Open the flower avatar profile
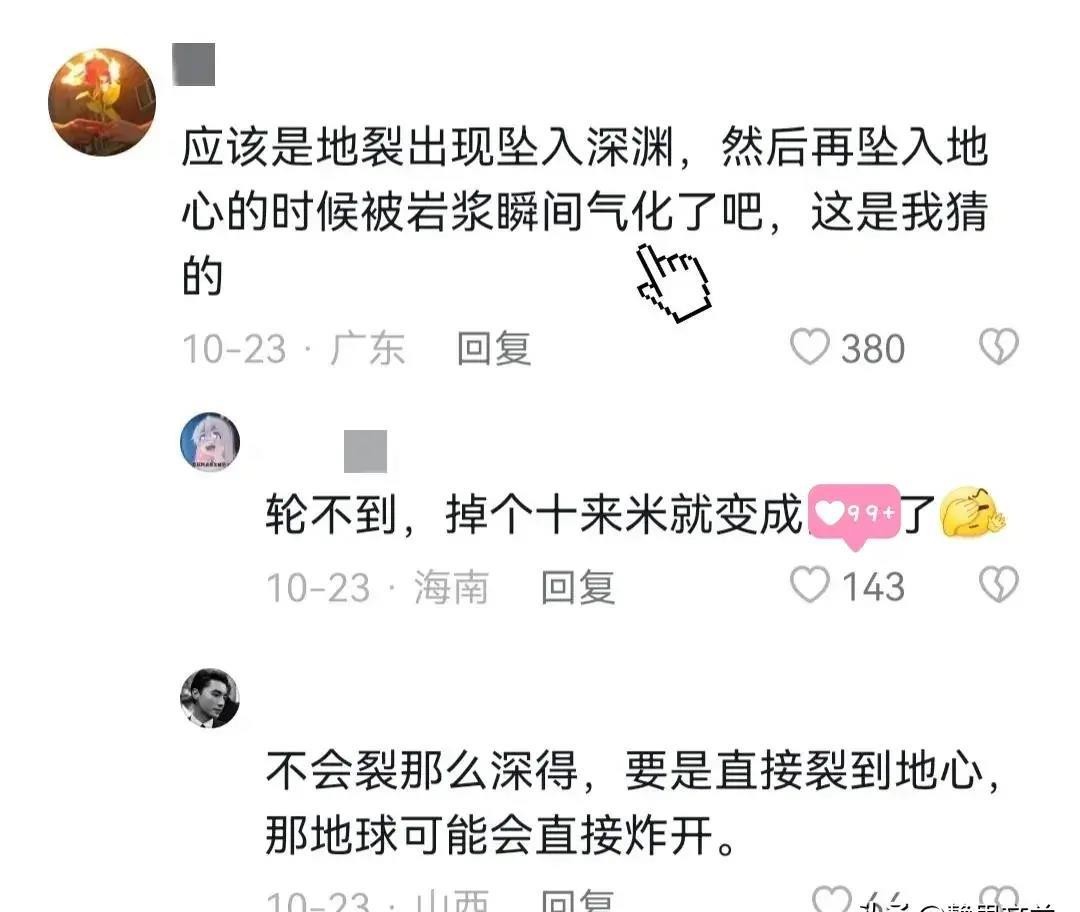Screen dimensions: 1080x912 102,102
